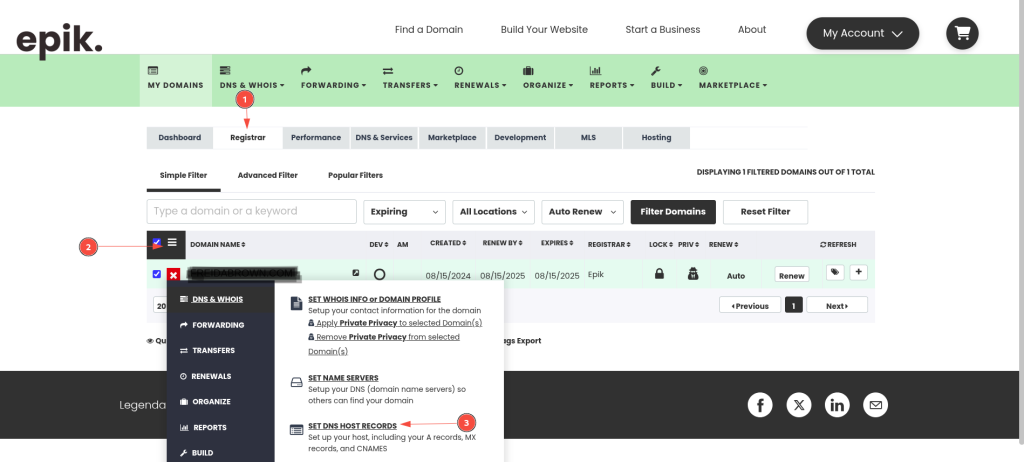
Task: Click the document icon beside Set WHOIS Info
Action: pos(296,304)
